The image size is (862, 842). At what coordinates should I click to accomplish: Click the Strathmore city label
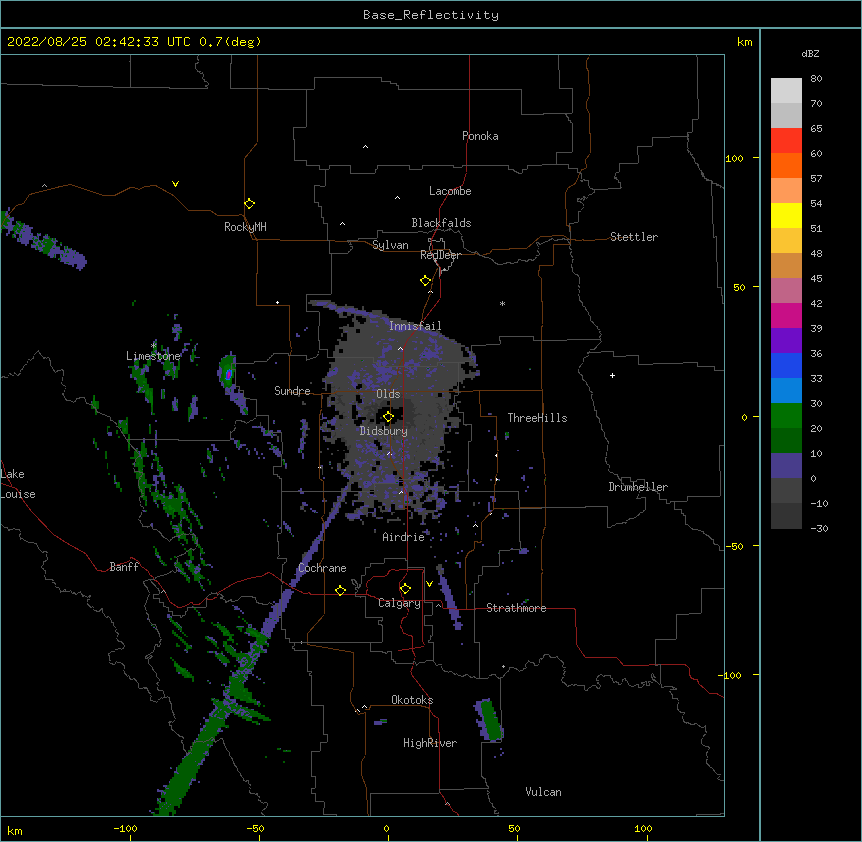point(516,608)
